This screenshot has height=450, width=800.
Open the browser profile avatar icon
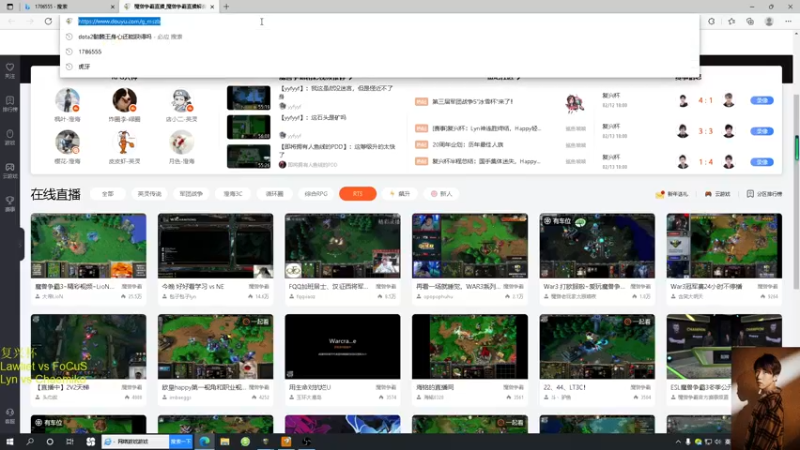click(x=769, y=21)
